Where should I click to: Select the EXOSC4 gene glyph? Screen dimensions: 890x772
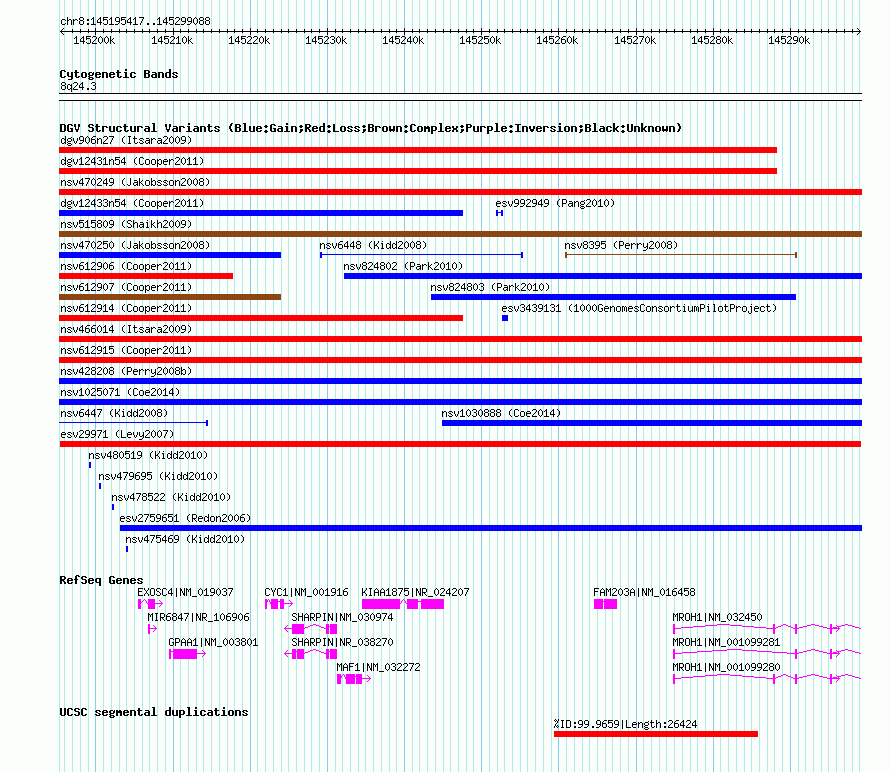tap(150, 604)
